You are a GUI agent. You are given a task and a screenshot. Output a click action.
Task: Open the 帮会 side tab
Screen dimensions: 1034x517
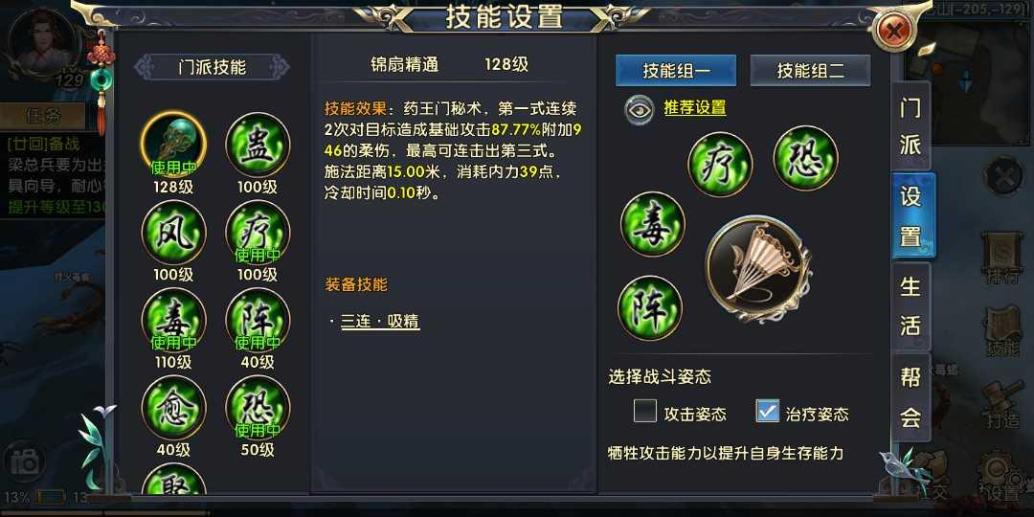tap(911, 397)
